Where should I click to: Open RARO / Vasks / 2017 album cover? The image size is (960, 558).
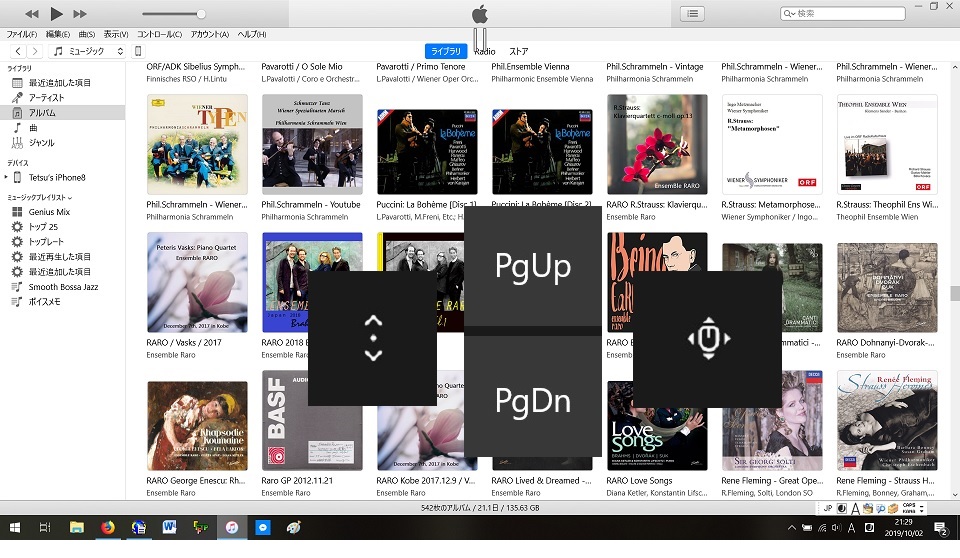coord(197,282)
